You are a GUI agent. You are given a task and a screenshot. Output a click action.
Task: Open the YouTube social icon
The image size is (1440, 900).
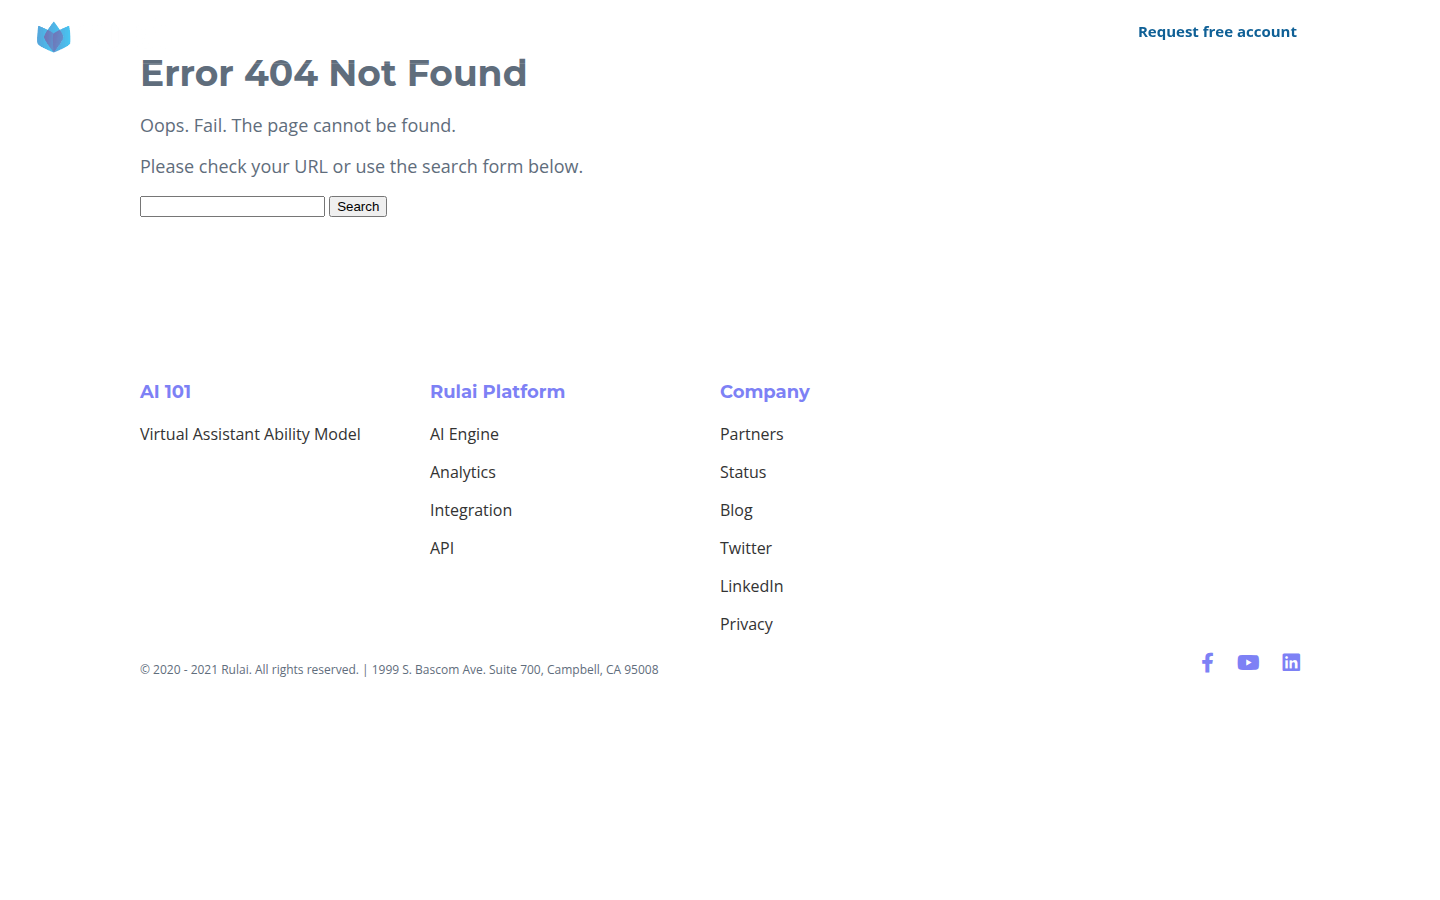(x=1248, y=663)
